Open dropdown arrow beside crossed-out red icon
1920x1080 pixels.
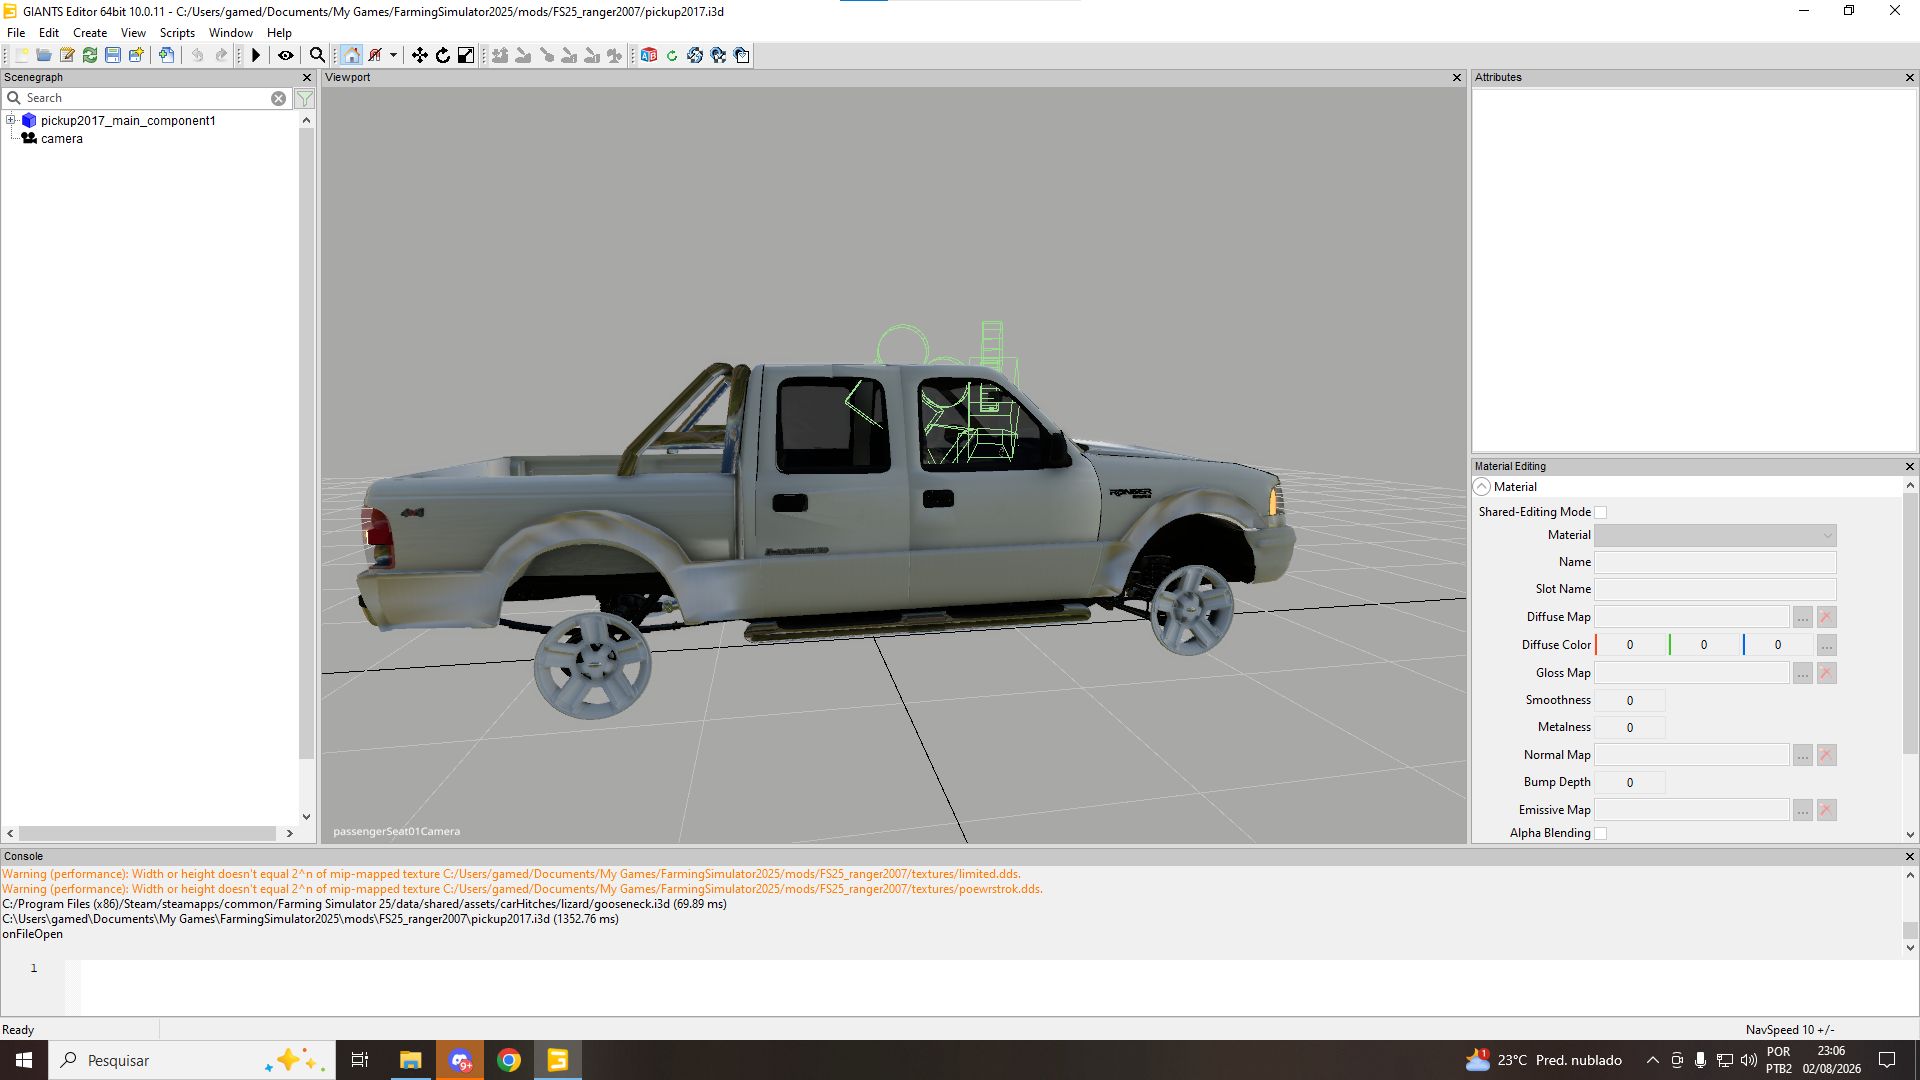click(x=393, y=55)
